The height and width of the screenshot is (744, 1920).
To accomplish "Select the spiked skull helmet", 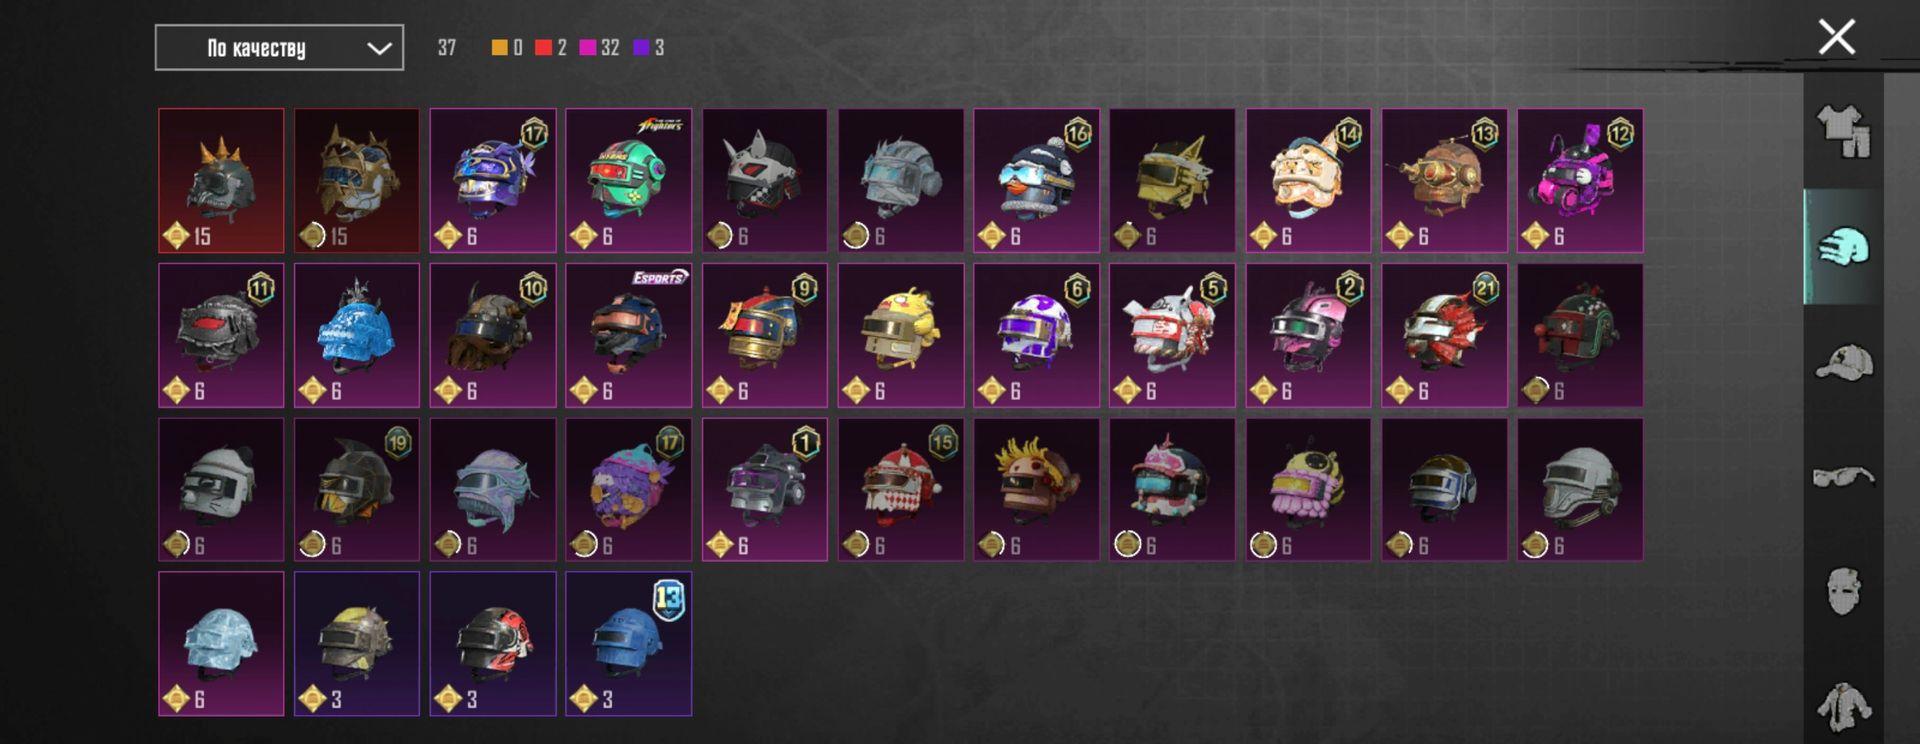I will tap(221, 180).
